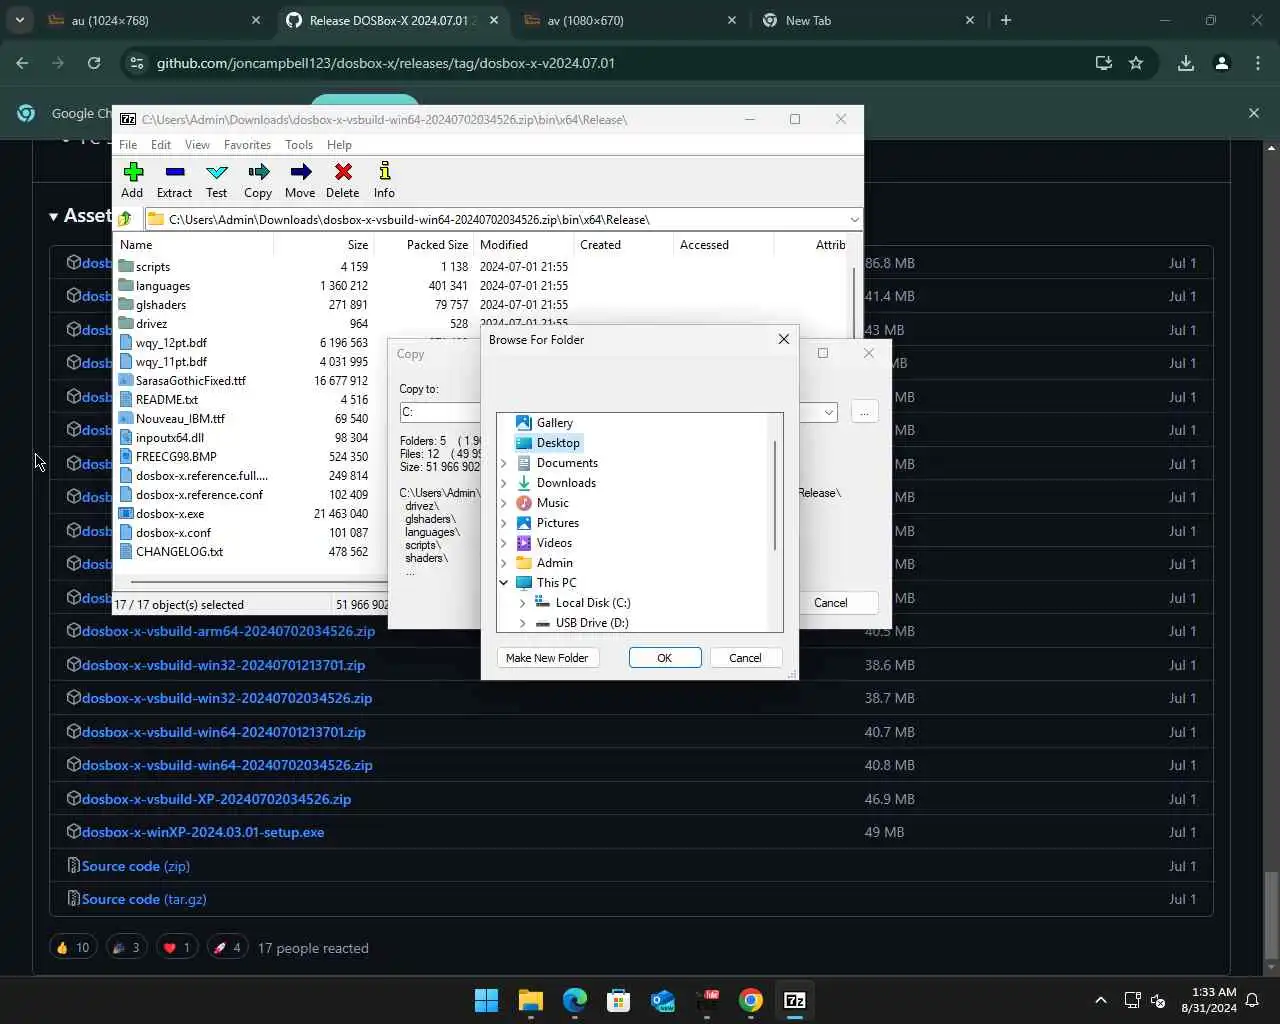
Task: Collapse the This PC tree node
Action: (x=504, y=583)
